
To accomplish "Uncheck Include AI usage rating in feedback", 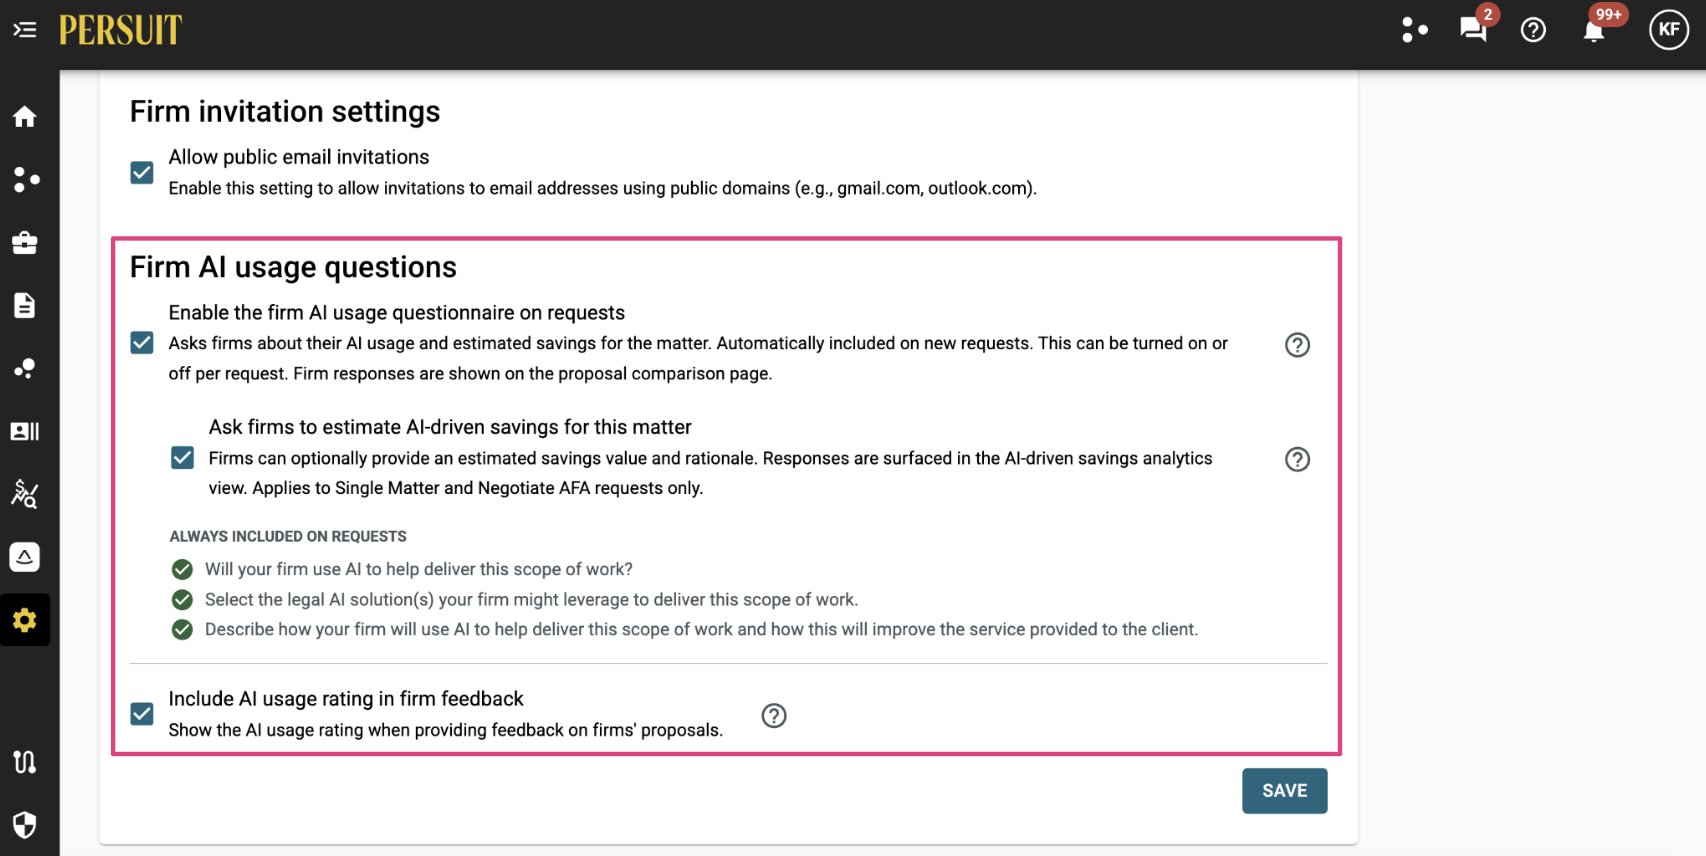I will point(142,714).
